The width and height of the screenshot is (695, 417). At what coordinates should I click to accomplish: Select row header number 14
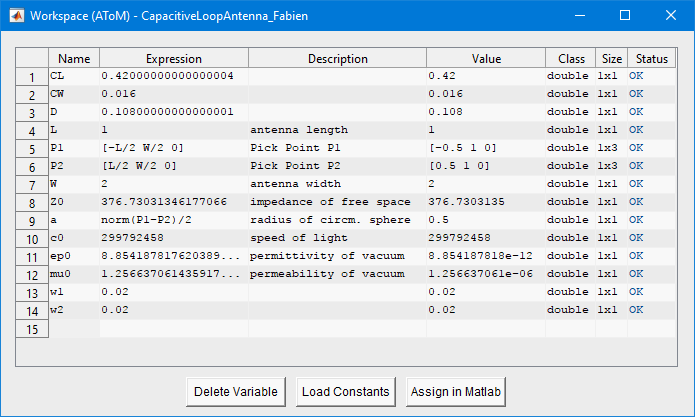click(x=32, y=311)
